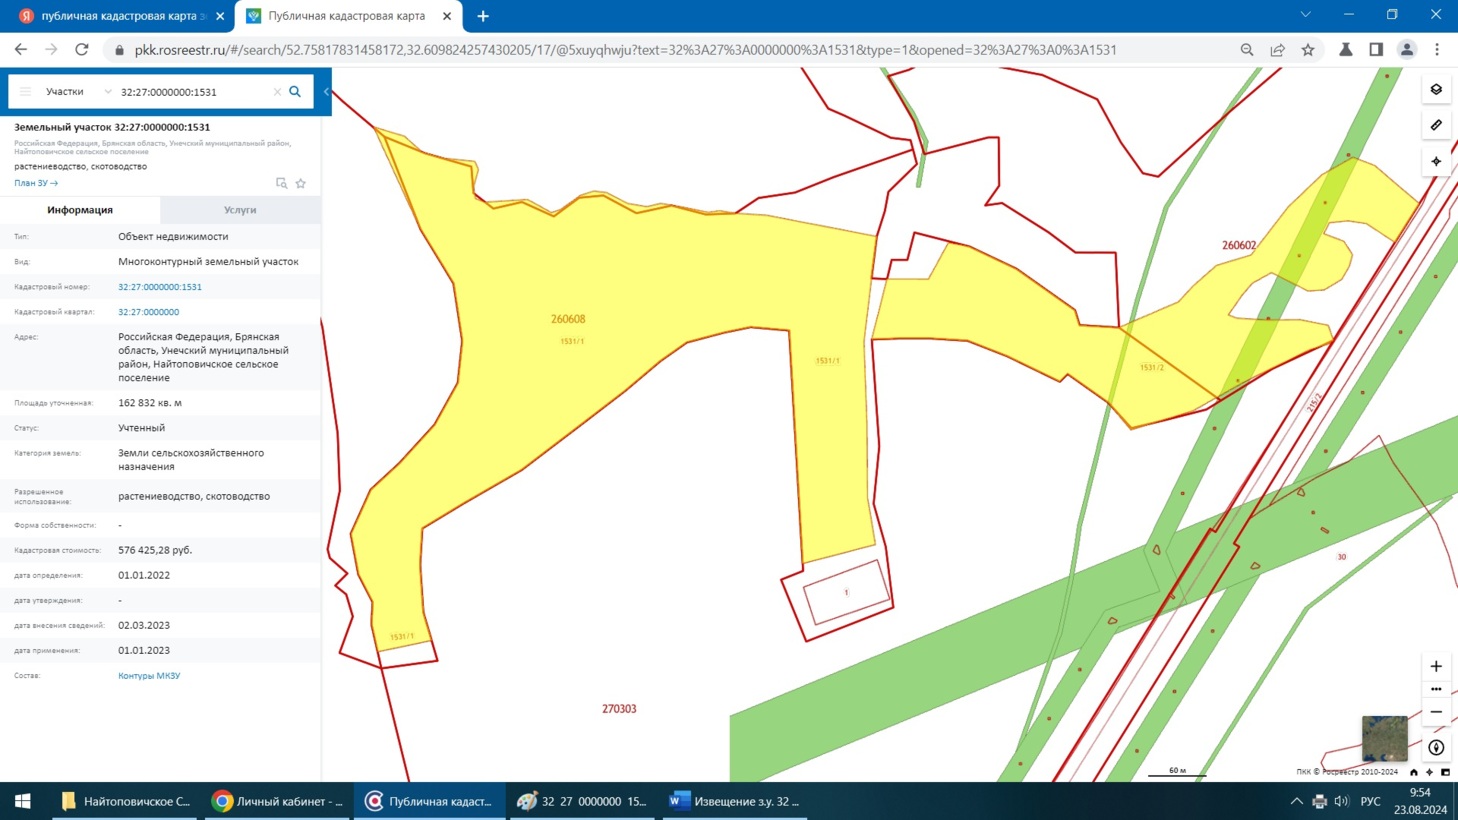Open the hamburger menu in search bar

point(26,92)
